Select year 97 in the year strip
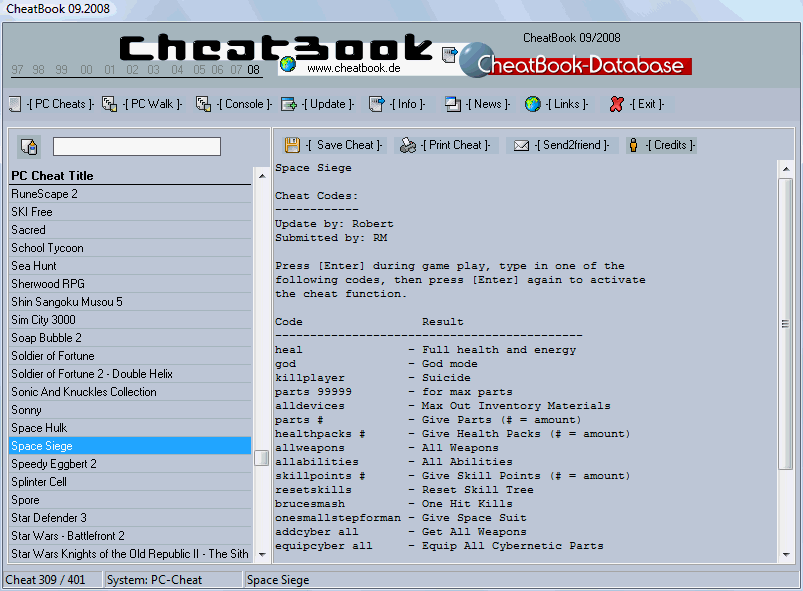 [17, 70]
